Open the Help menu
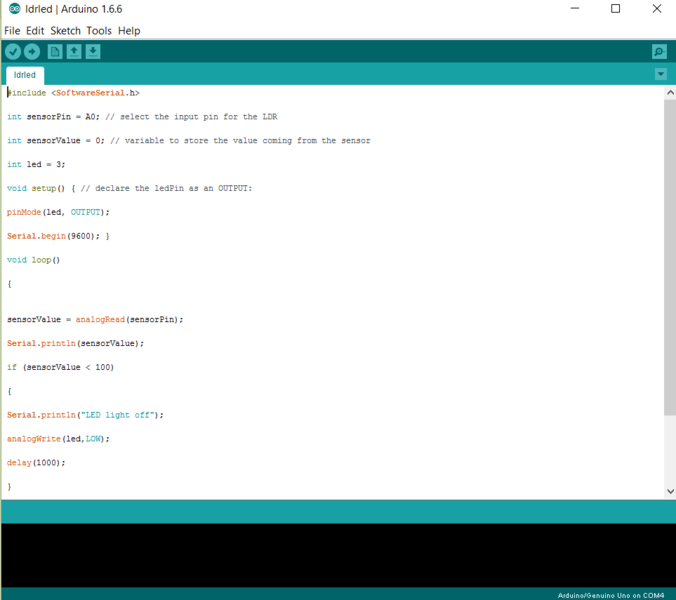The height and width of the screenshot is (600, 676). (129, 31)
